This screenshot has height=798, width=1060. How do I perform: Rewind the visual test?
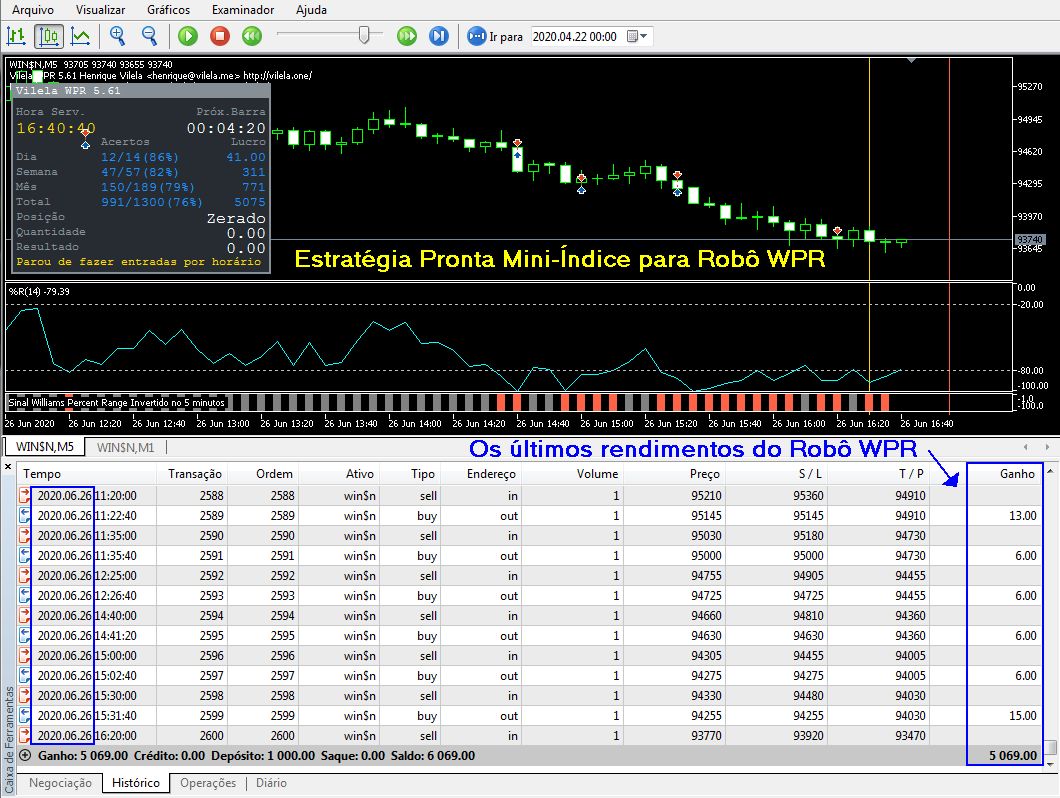(x=252, y=36)
